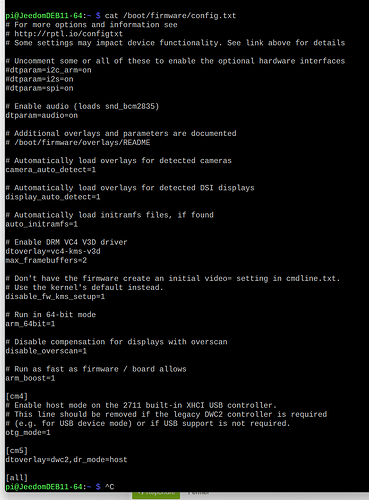Click the cat /boot/firmware/config.txt command text
The height and width of the screenshot is (500, 369).
[170, 16]
